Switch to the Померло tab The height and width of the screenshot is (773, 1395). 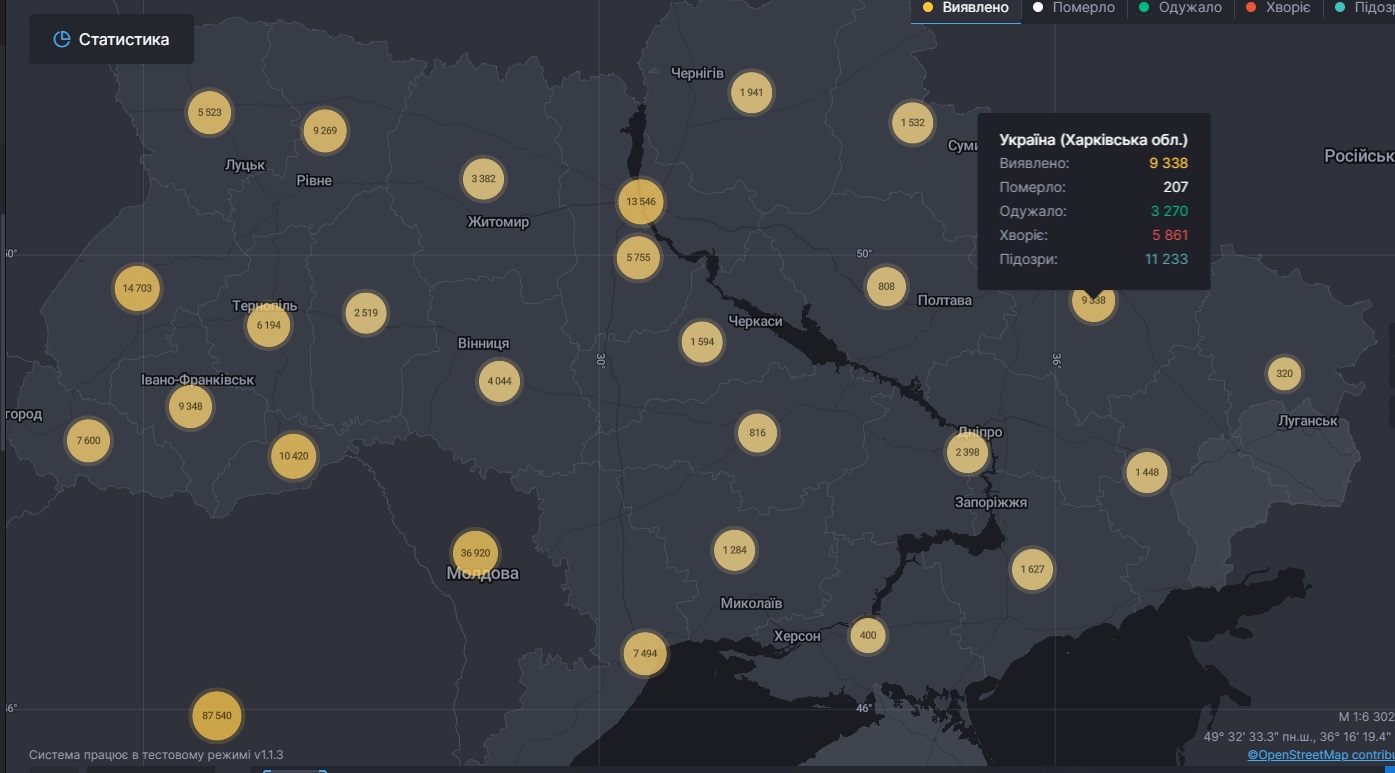[1073, 8]
